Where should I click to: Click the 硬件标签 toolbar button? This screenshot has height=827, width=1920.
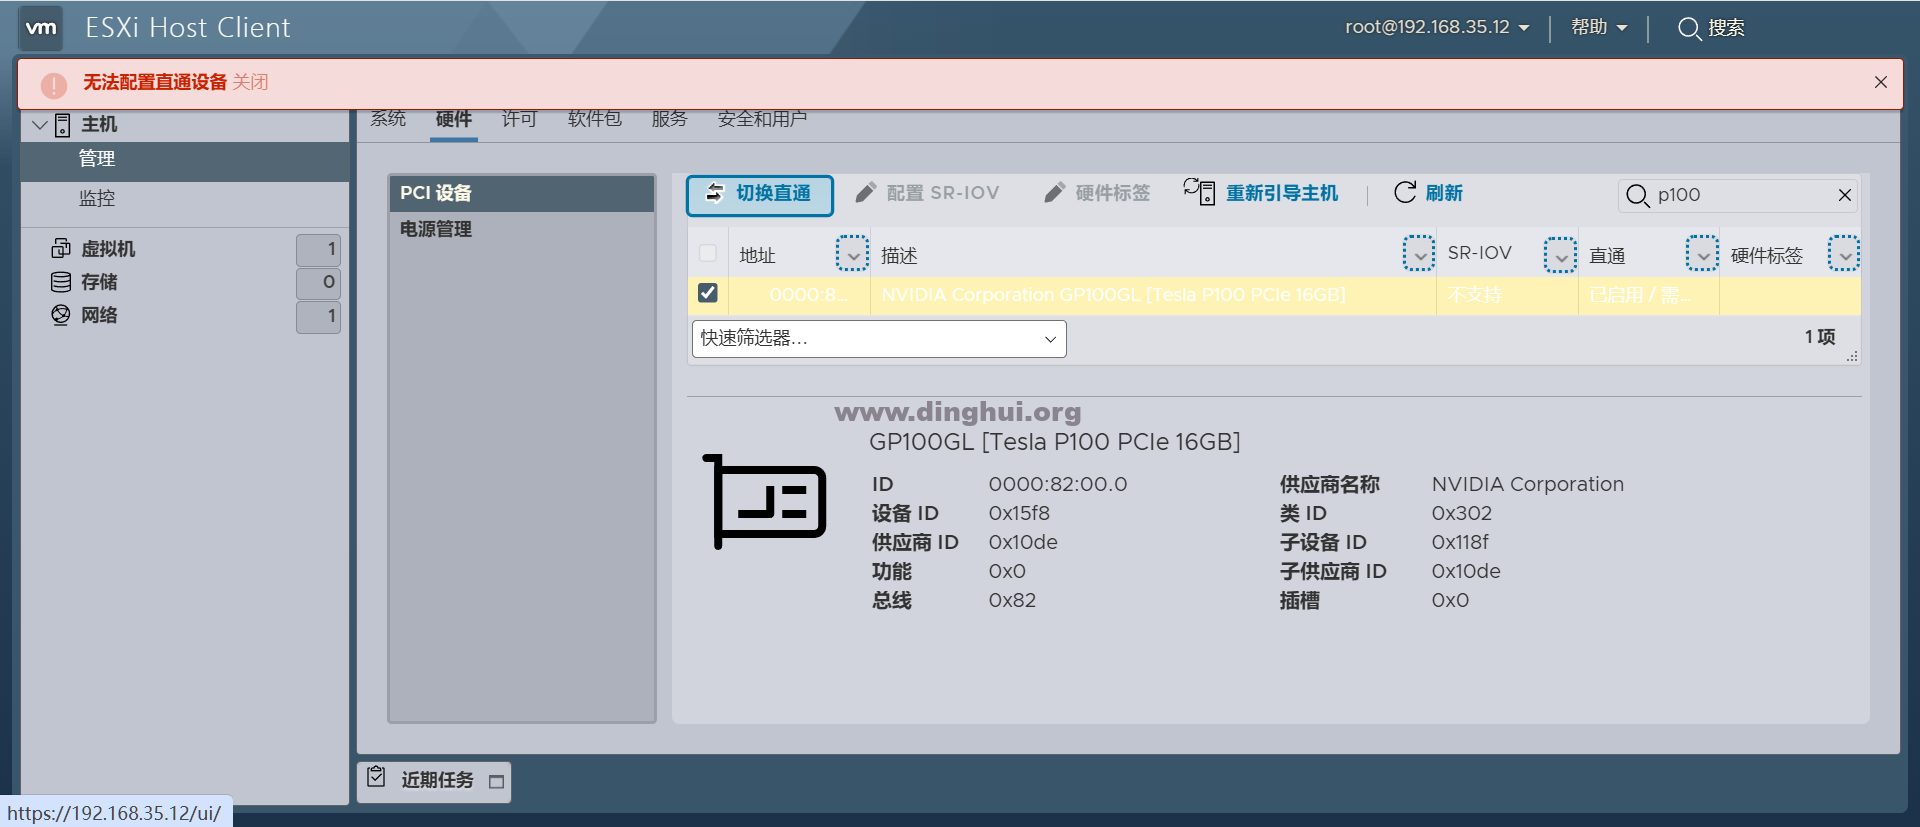coord(1097,193)
